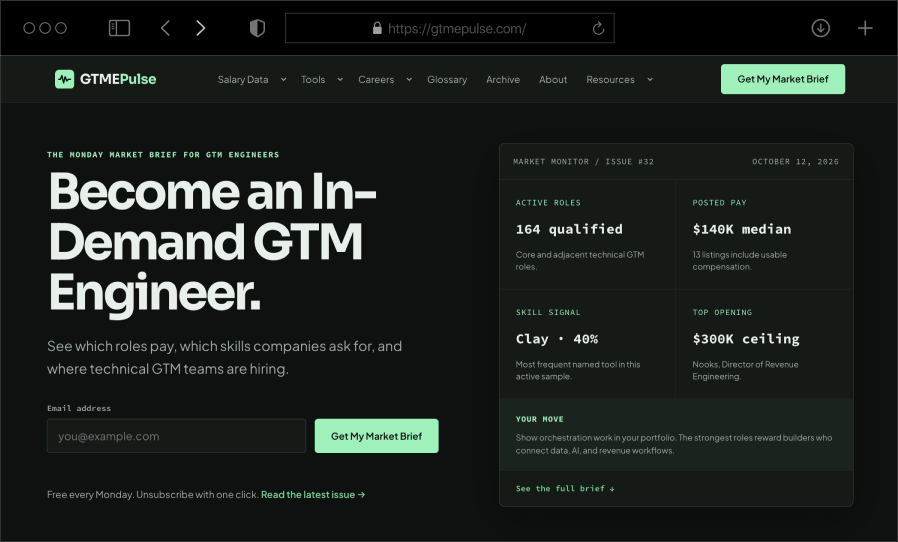Open the Tools nav item
This screenshot has width=898, height=542.
(x=313, y=80)
